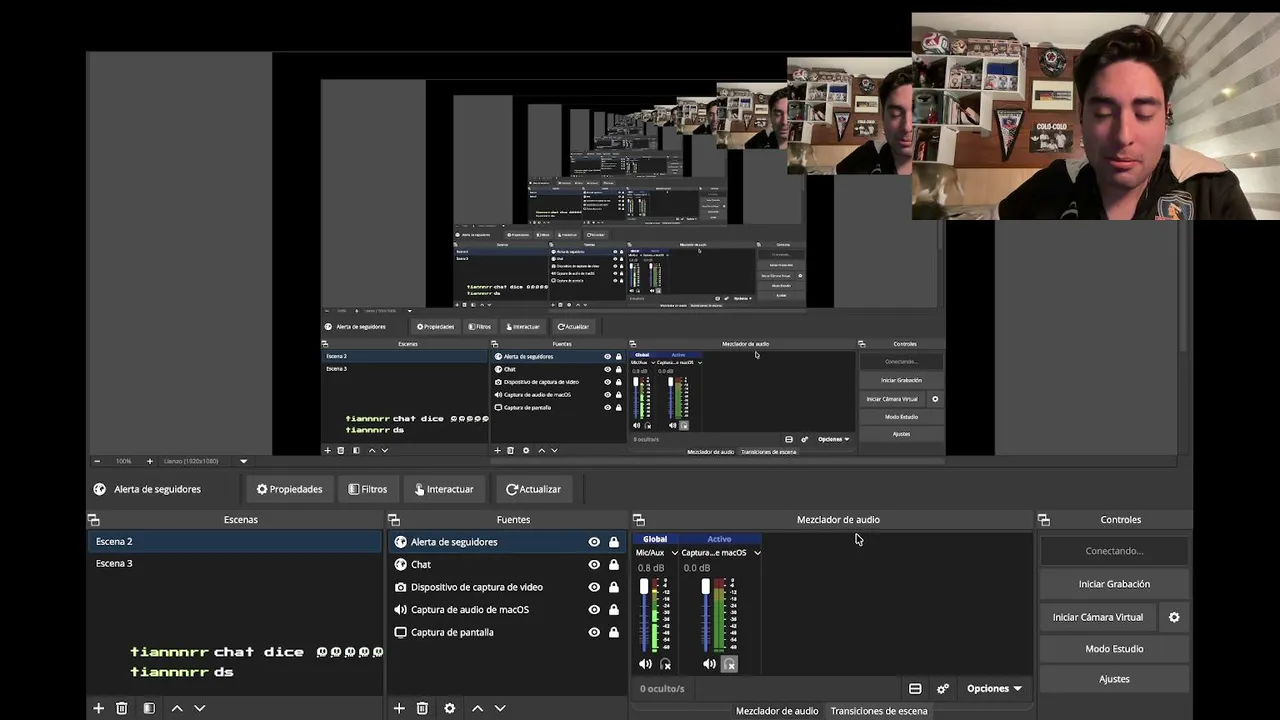Hide the Chat source

coord(594,565)
